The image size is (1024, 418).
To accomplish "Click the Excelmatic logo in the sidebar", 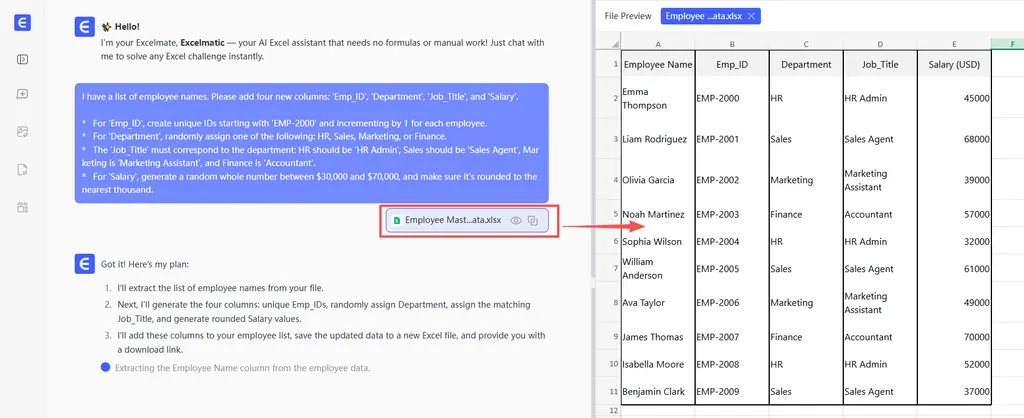I will (22, 23).
